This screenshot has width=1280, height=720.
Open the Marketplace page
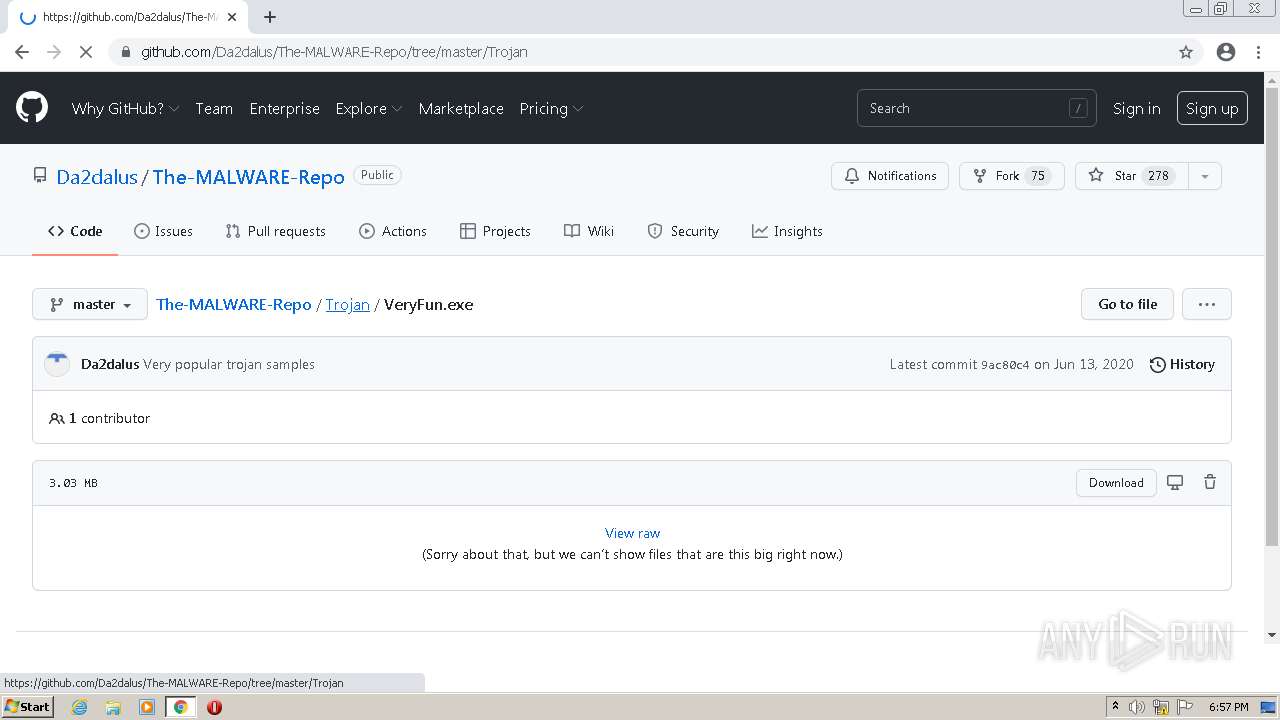click(461, 108)
